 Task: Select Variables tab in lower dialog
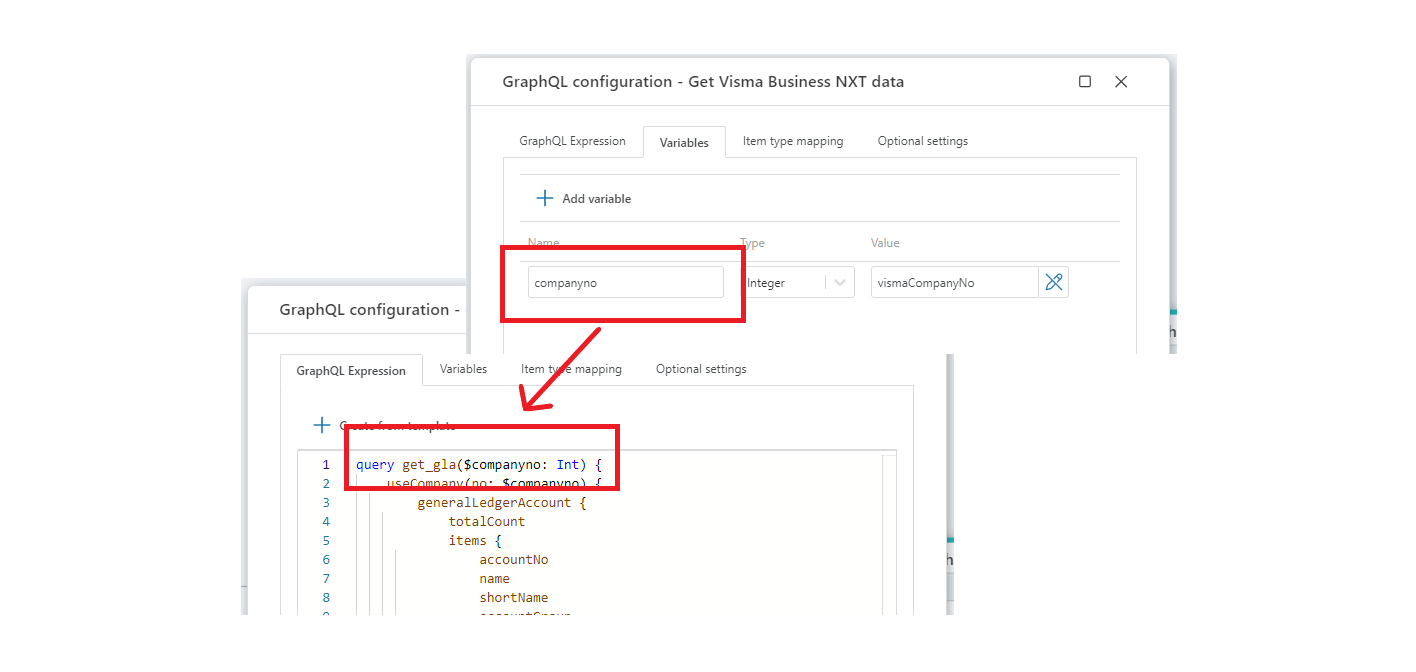coord(464,369)
